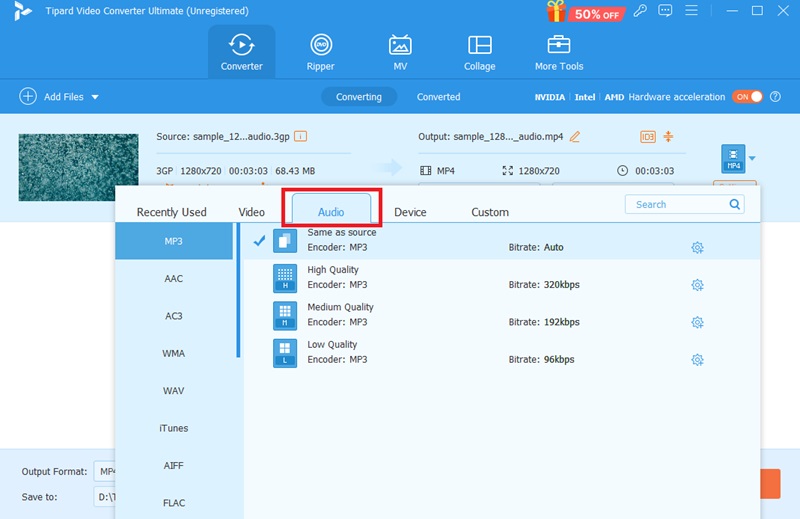Viewport: 800px width, 519px height.
Task: Open the Converter module
Action: [241, 52]
